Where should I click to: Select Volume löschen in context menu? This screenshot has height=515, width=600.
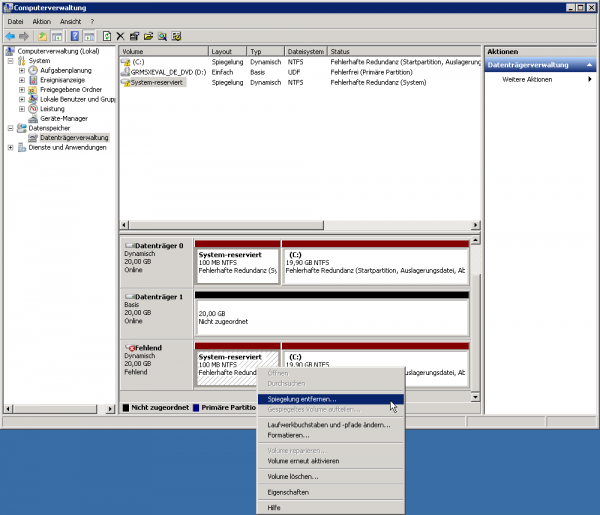point(292,476)
